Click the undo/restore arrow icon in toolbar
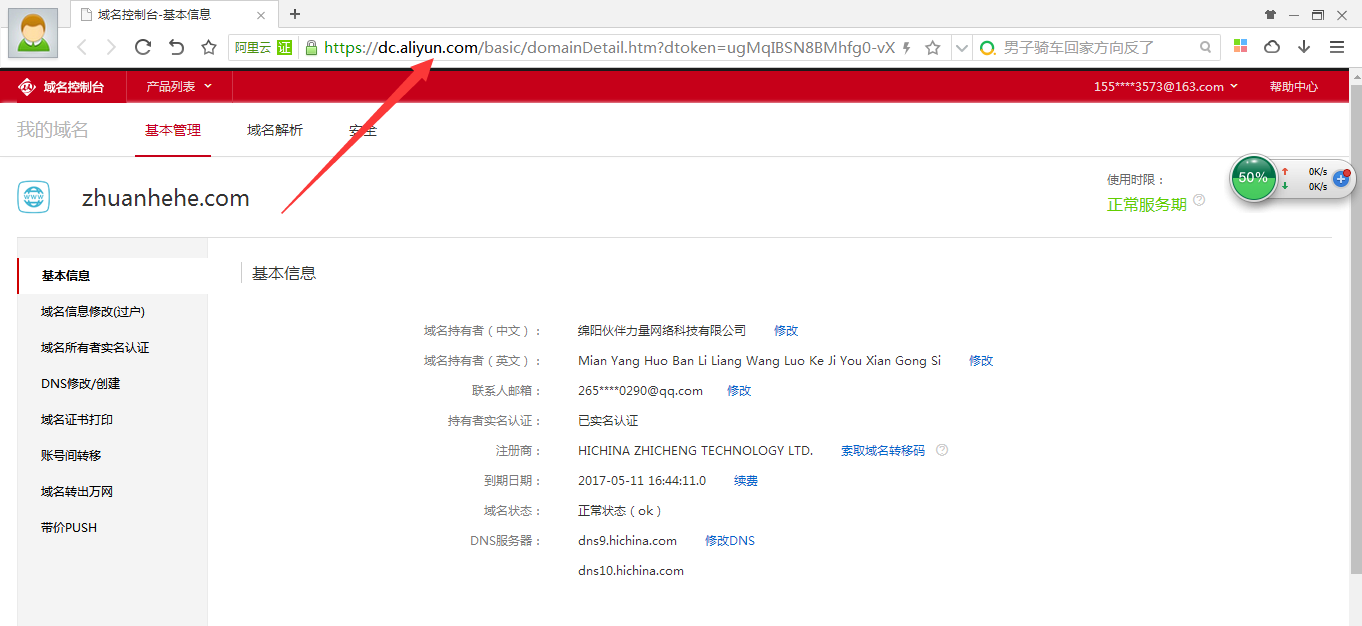1362x626 pixels. point(176,47)
